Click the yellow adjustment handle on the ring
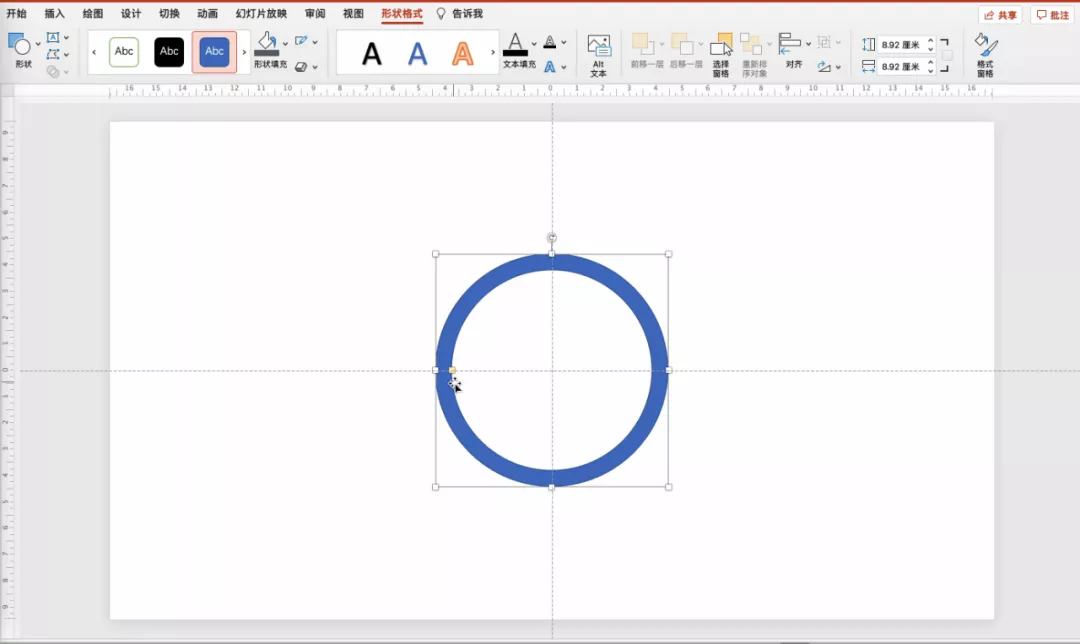1080x644 pixels. [452, 371]
